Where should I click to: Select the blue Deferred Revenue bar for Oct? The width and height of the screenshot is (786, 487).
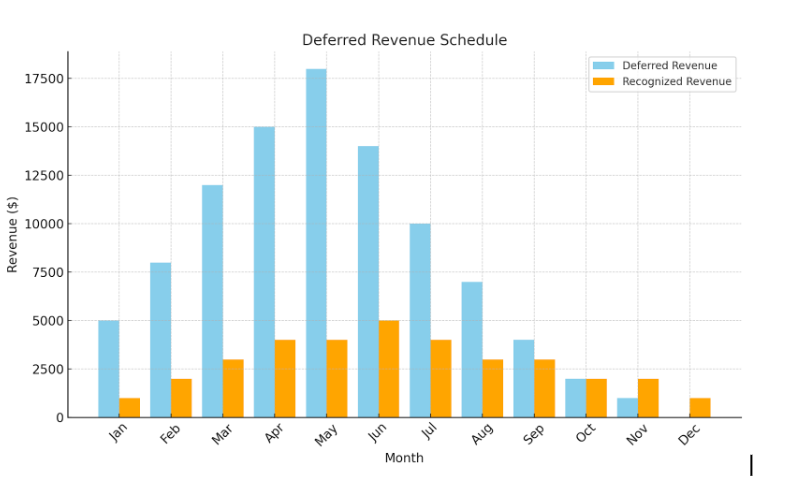click(x=575, y=398)
